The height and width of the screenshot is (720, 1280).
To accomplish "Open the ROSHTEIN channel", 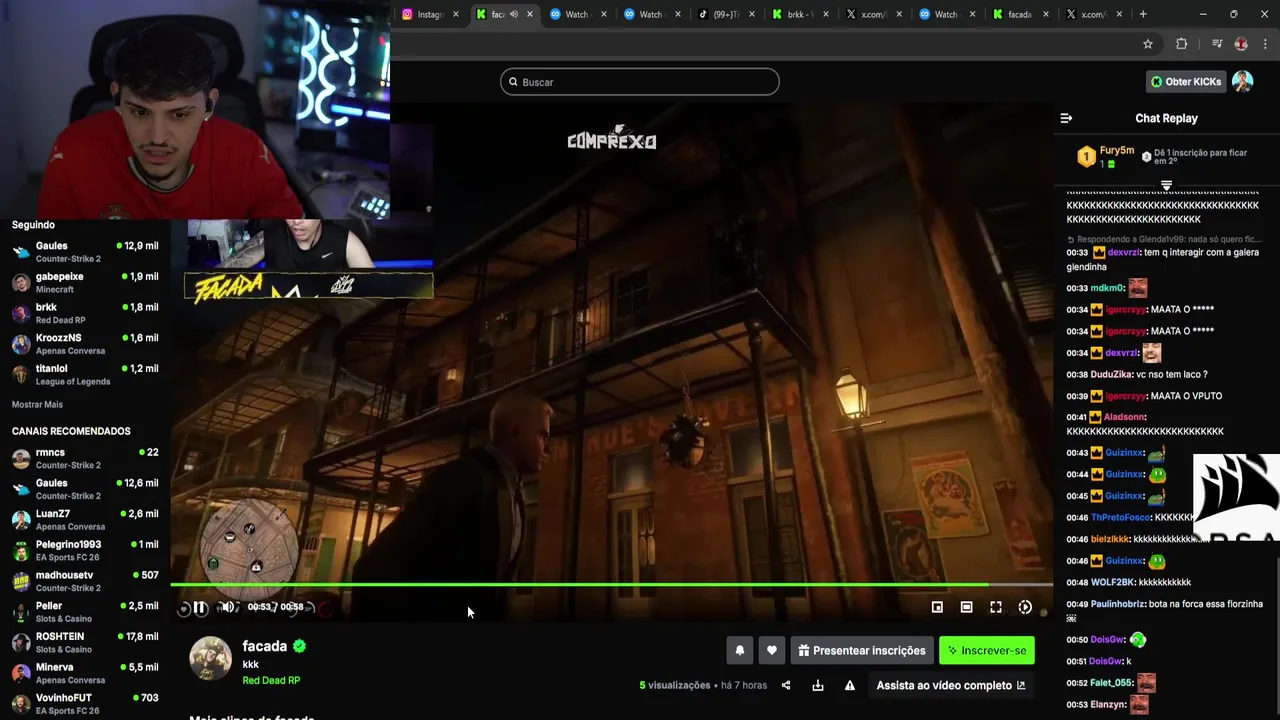I will [x=84, y=642].
